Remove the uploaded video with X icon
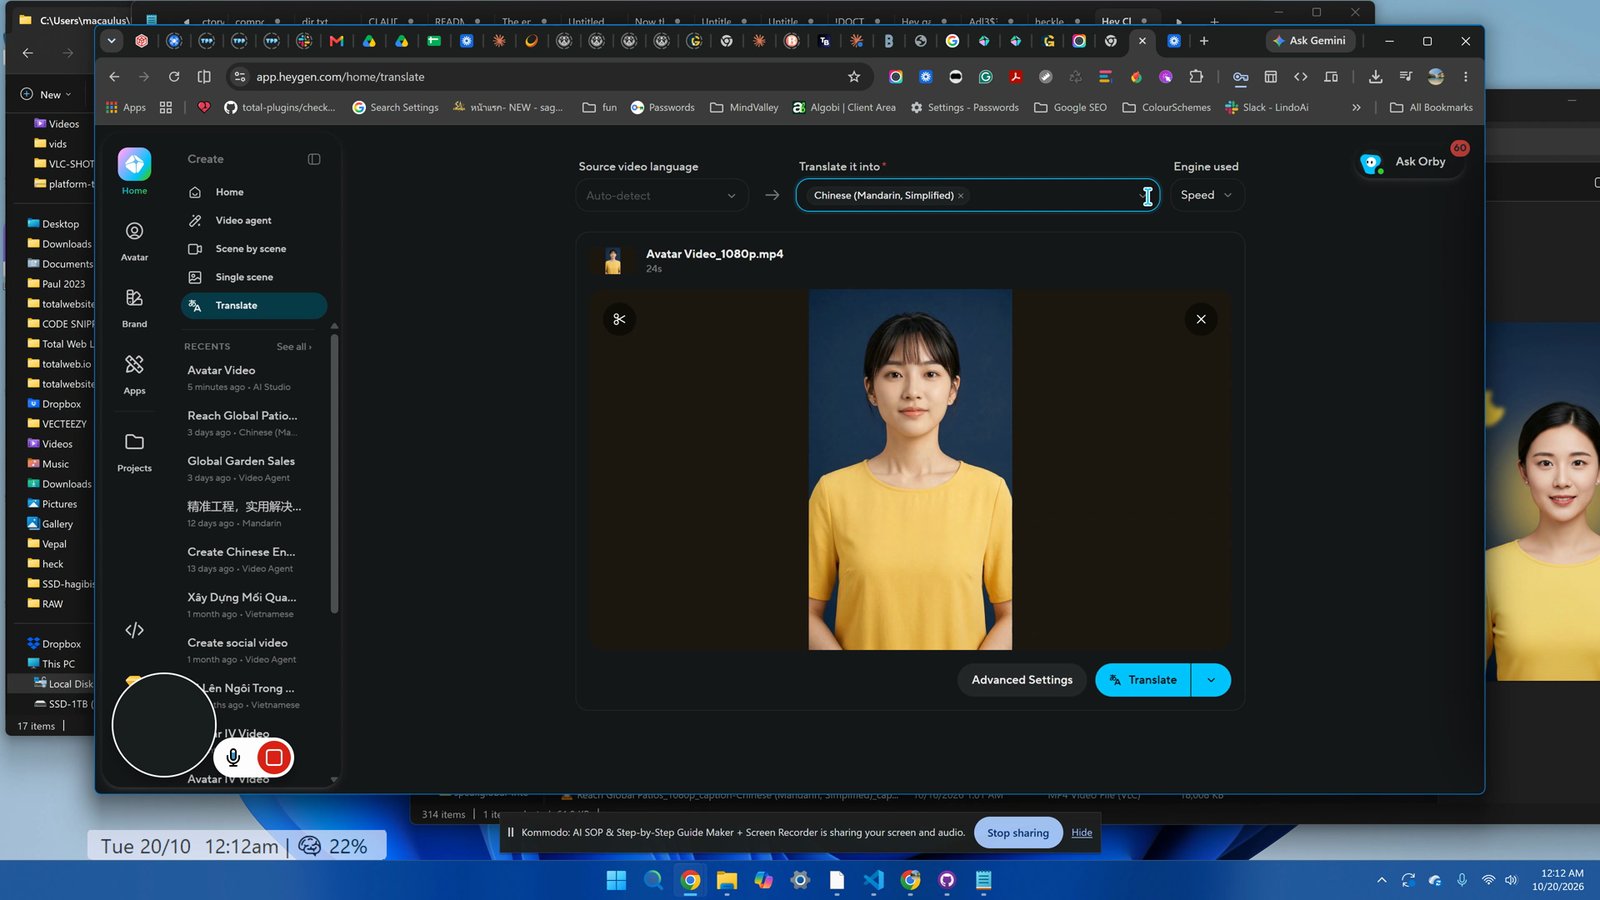 coord(1201,319)
